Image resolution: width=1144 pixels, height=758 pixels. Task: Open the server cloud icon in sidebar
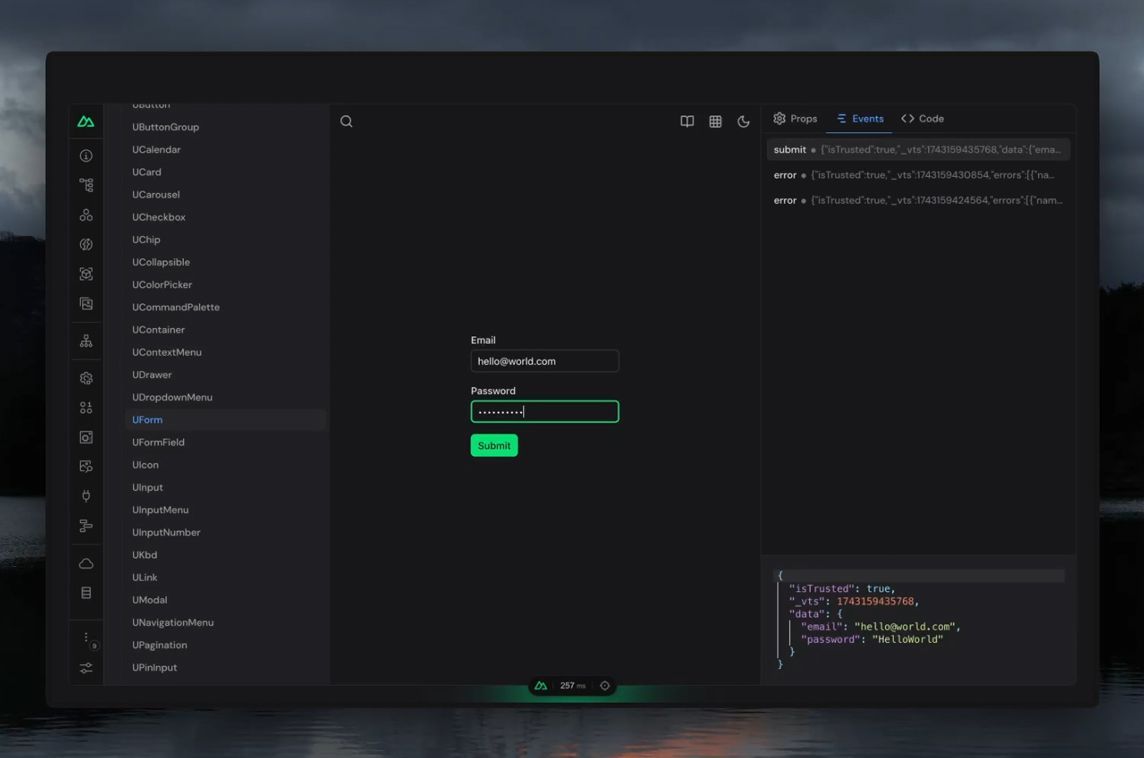pos(86,563)
